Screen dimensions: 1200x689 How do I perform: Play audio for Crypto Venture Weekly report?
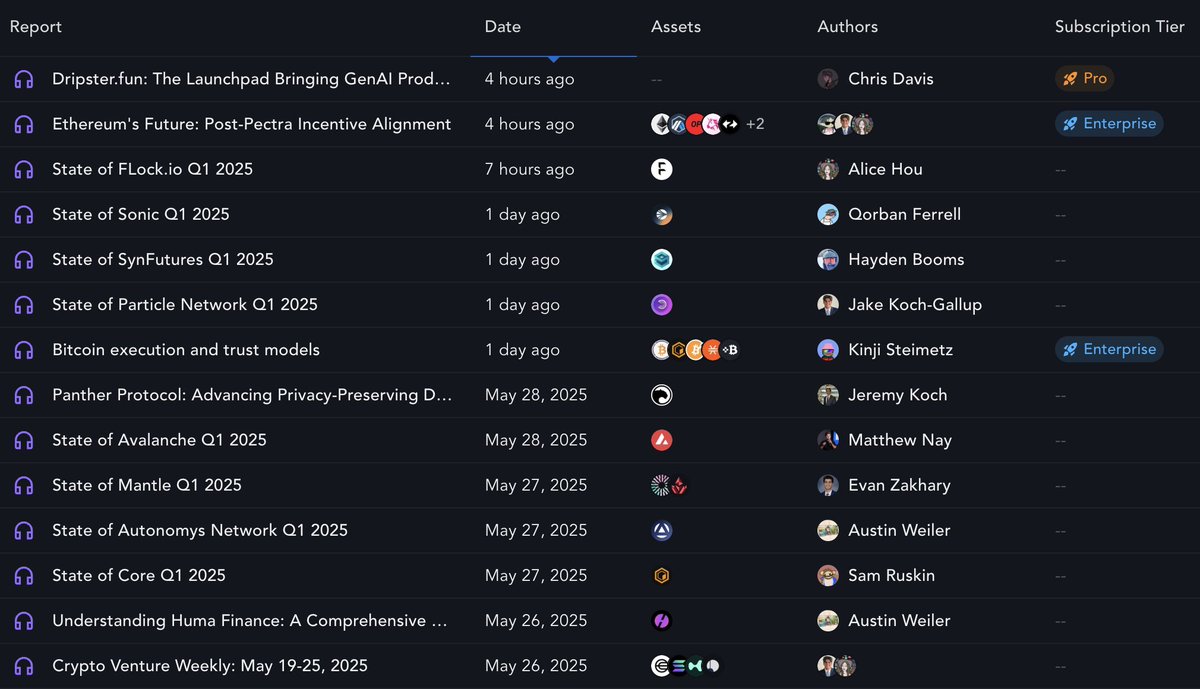tap(24, 665)
